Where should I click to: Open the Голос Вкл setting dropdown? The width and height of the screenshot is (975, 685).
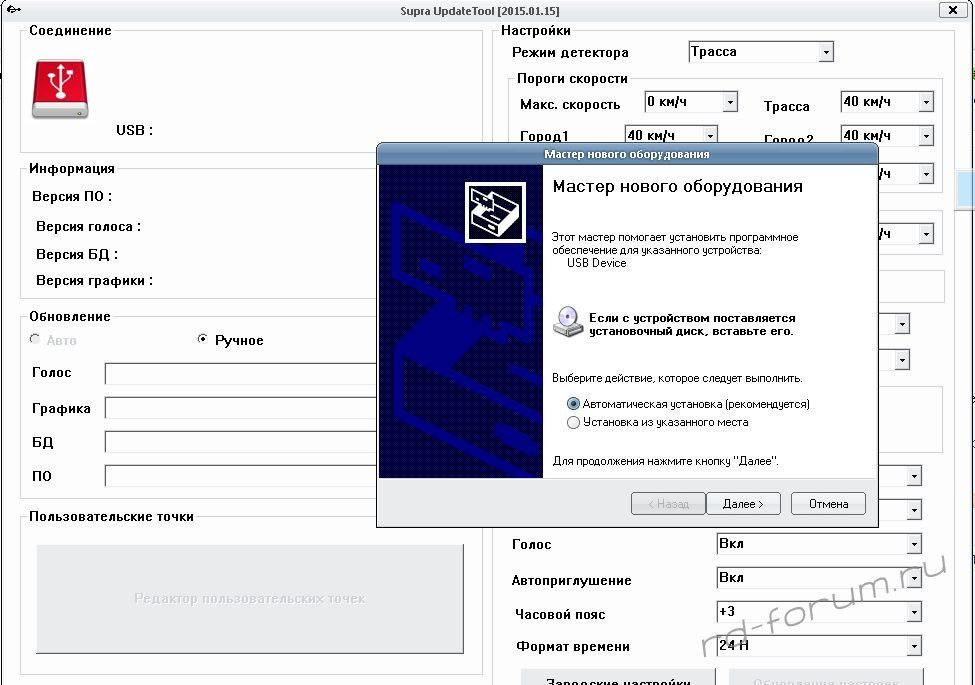click(x=913, y=544)
